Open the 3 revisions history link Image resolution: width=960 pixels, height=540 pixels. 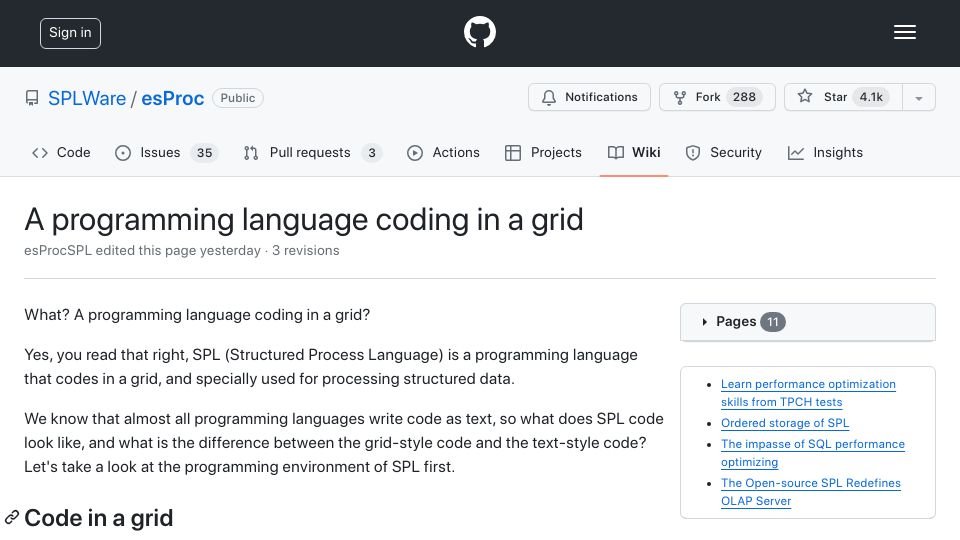coord(306,251)
